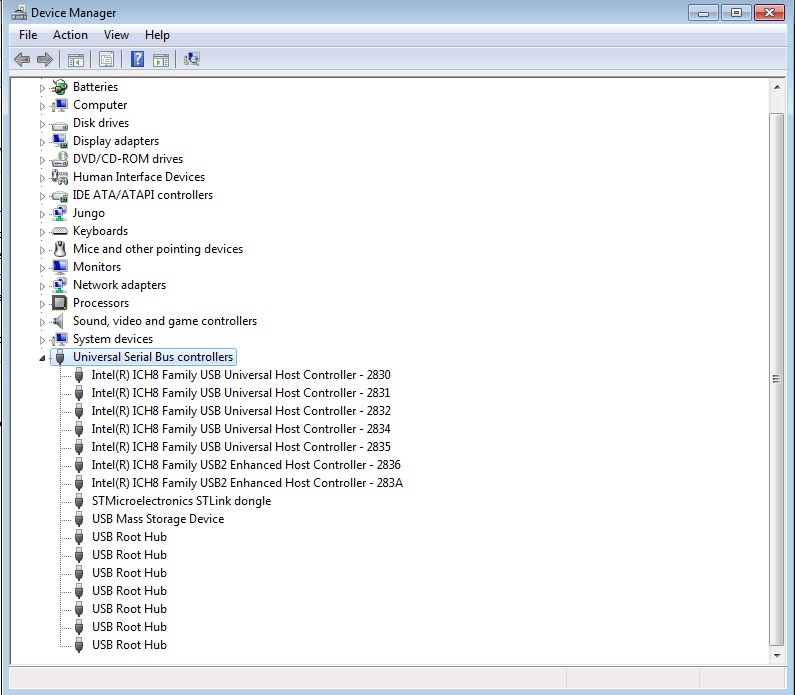Collapse the Universal Serial Bus controllers node
Screen dimensions: 795x695
[42, 358]
